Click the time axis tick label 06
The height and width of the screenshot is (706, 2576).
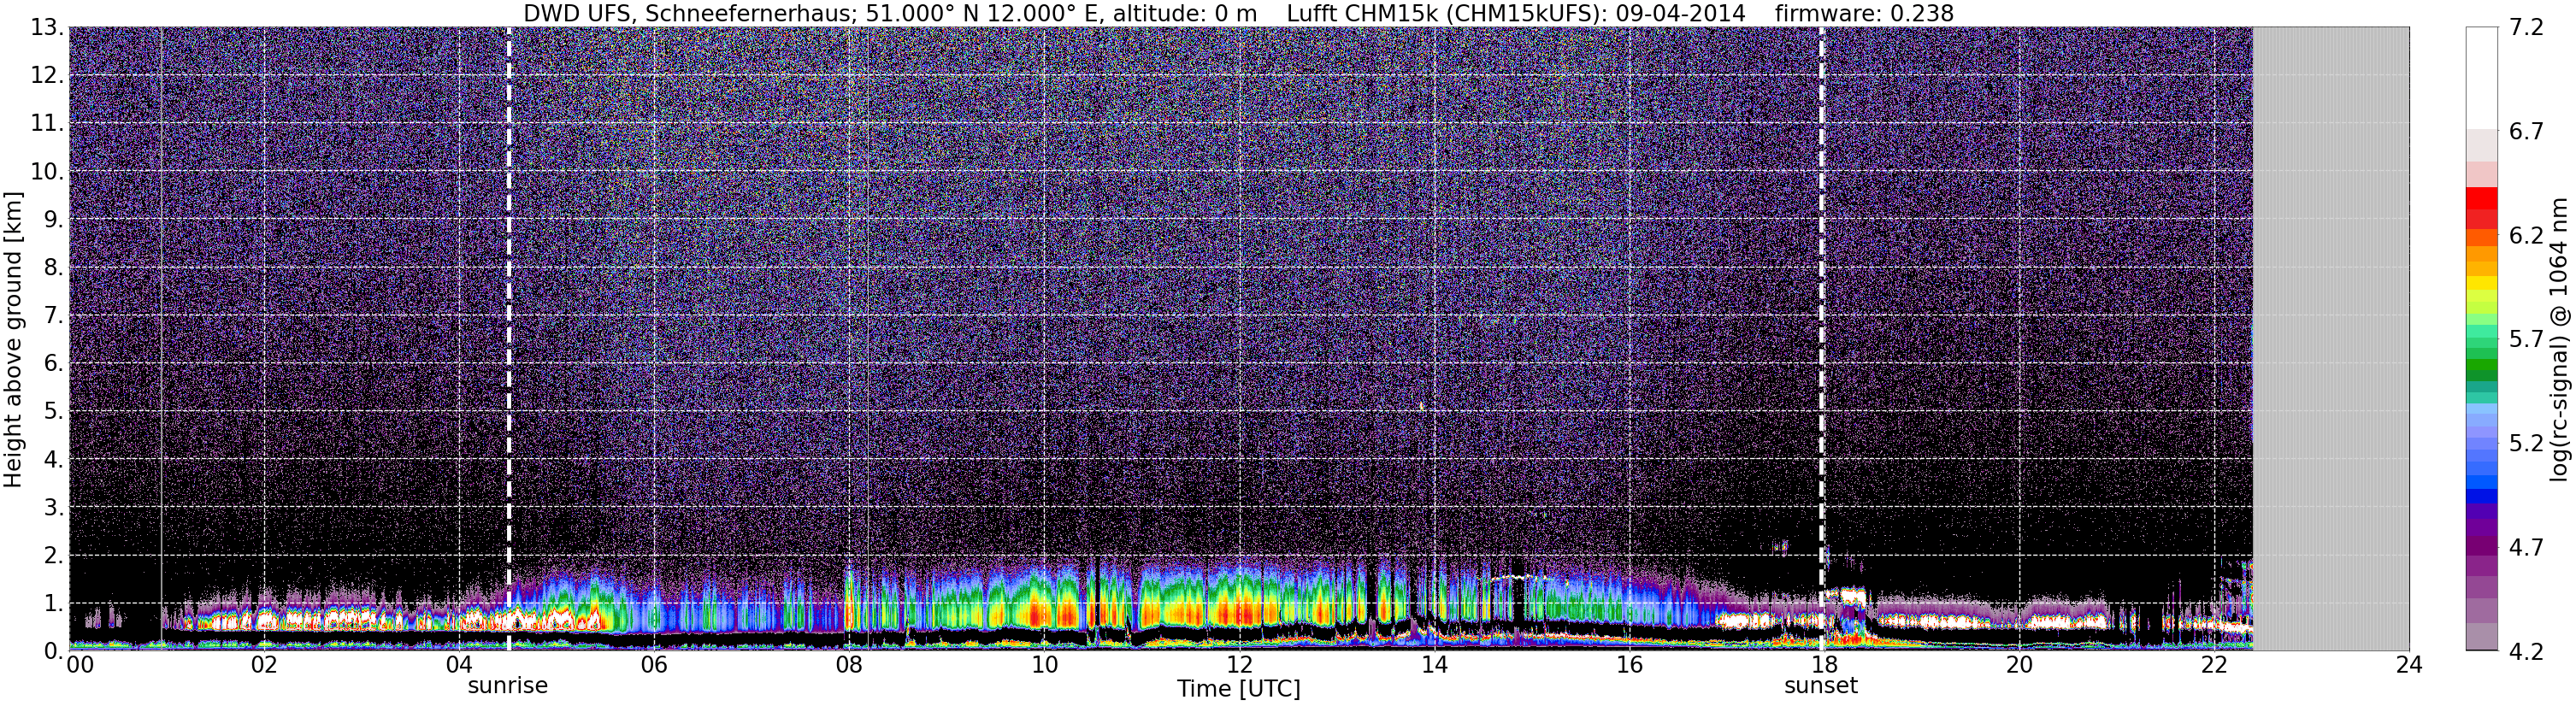click(653, 665)
